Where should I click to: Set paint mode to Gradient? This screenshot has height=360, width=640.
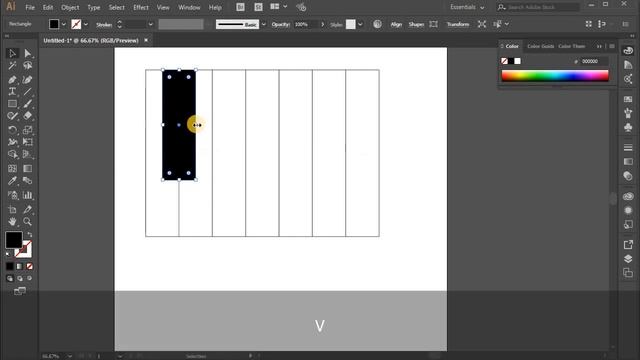click(20, 267)
